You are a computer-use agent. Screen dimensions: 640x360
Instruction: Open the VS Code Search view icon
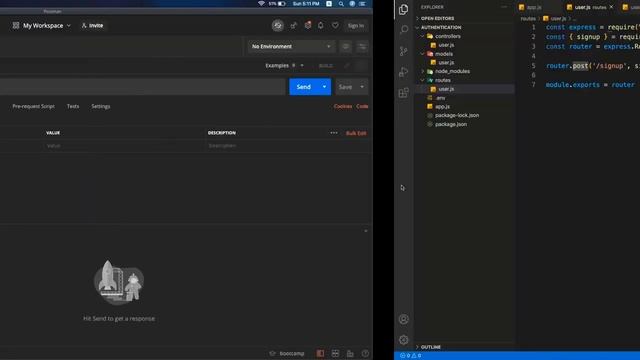404,30
